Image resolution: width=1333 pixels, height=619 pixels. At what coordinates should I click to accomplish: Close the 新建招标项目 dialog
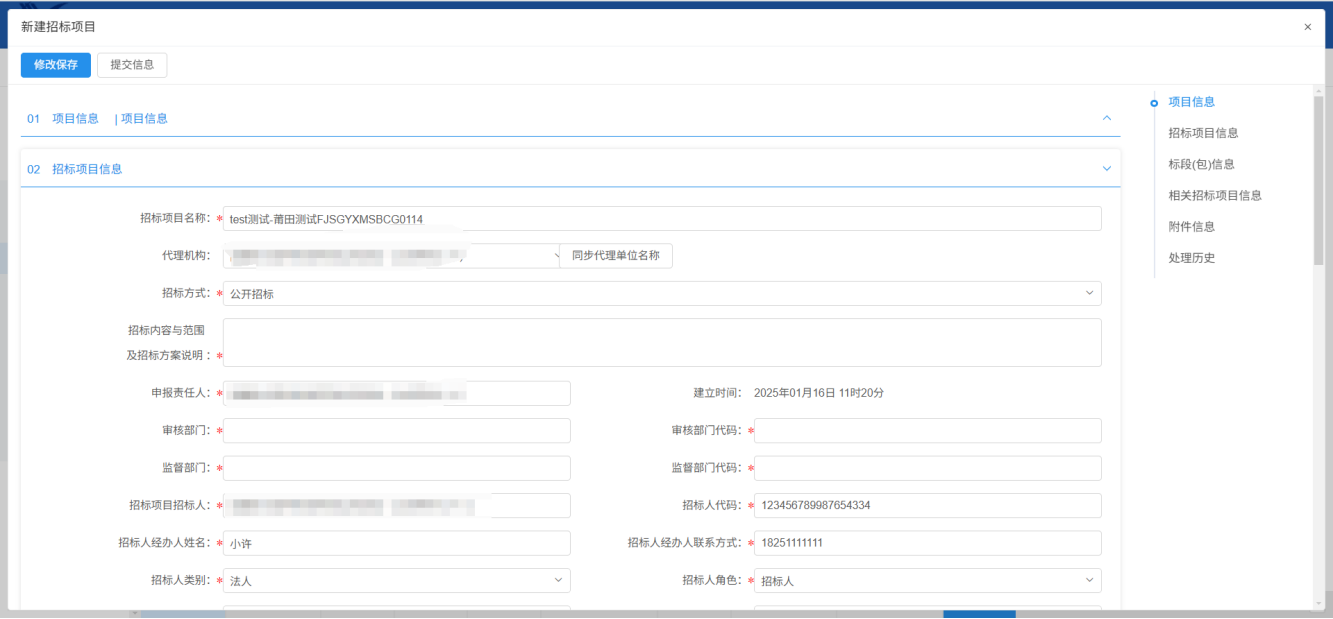point(1307,27)
